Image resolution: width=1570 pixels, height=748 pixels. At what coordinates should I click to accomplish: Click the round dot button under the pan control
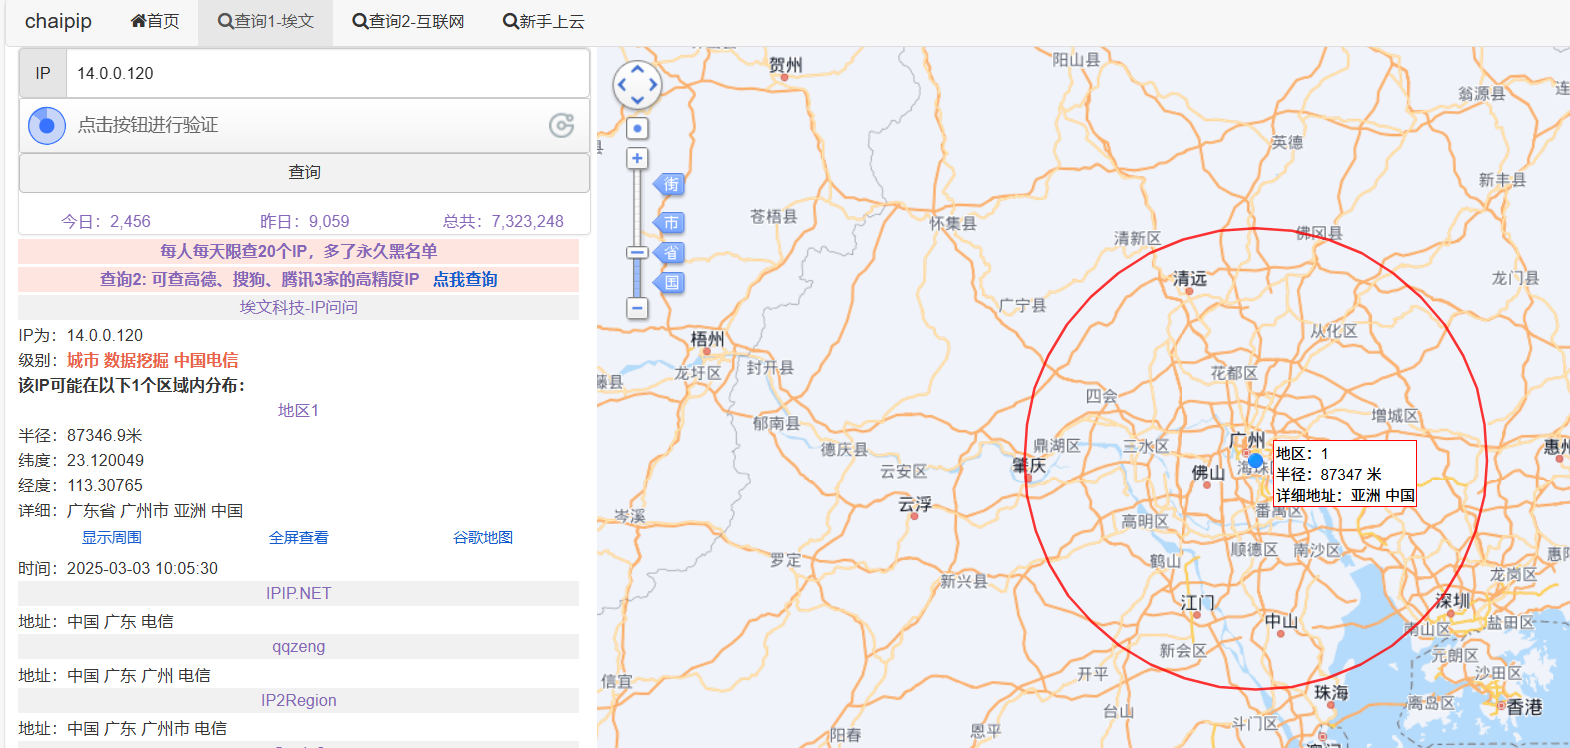point(637,128)
